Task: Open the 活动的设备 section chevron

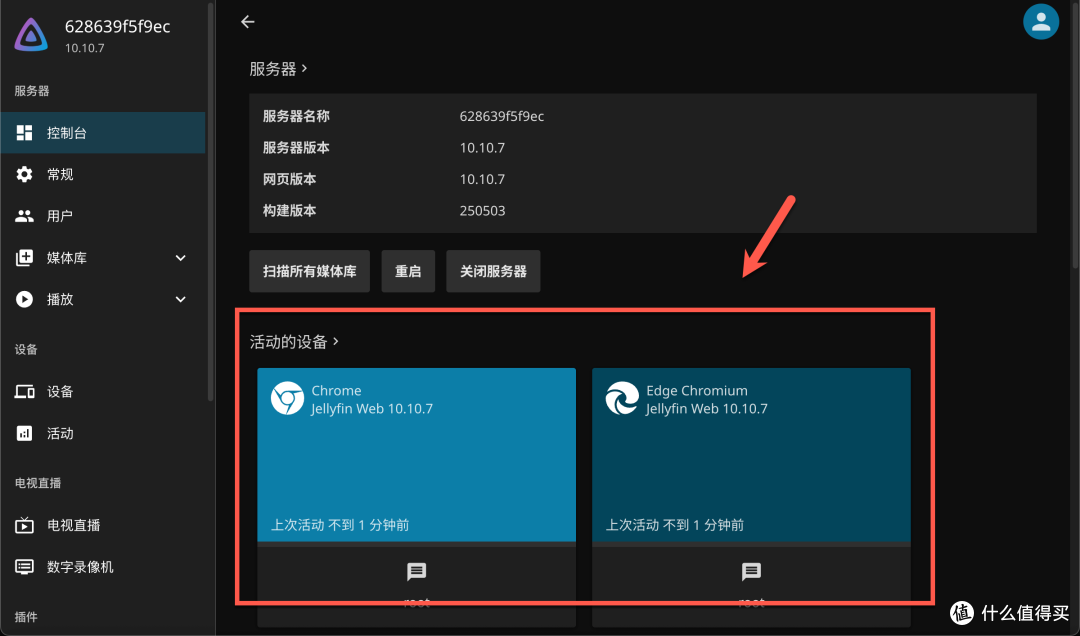Action: 335,341
